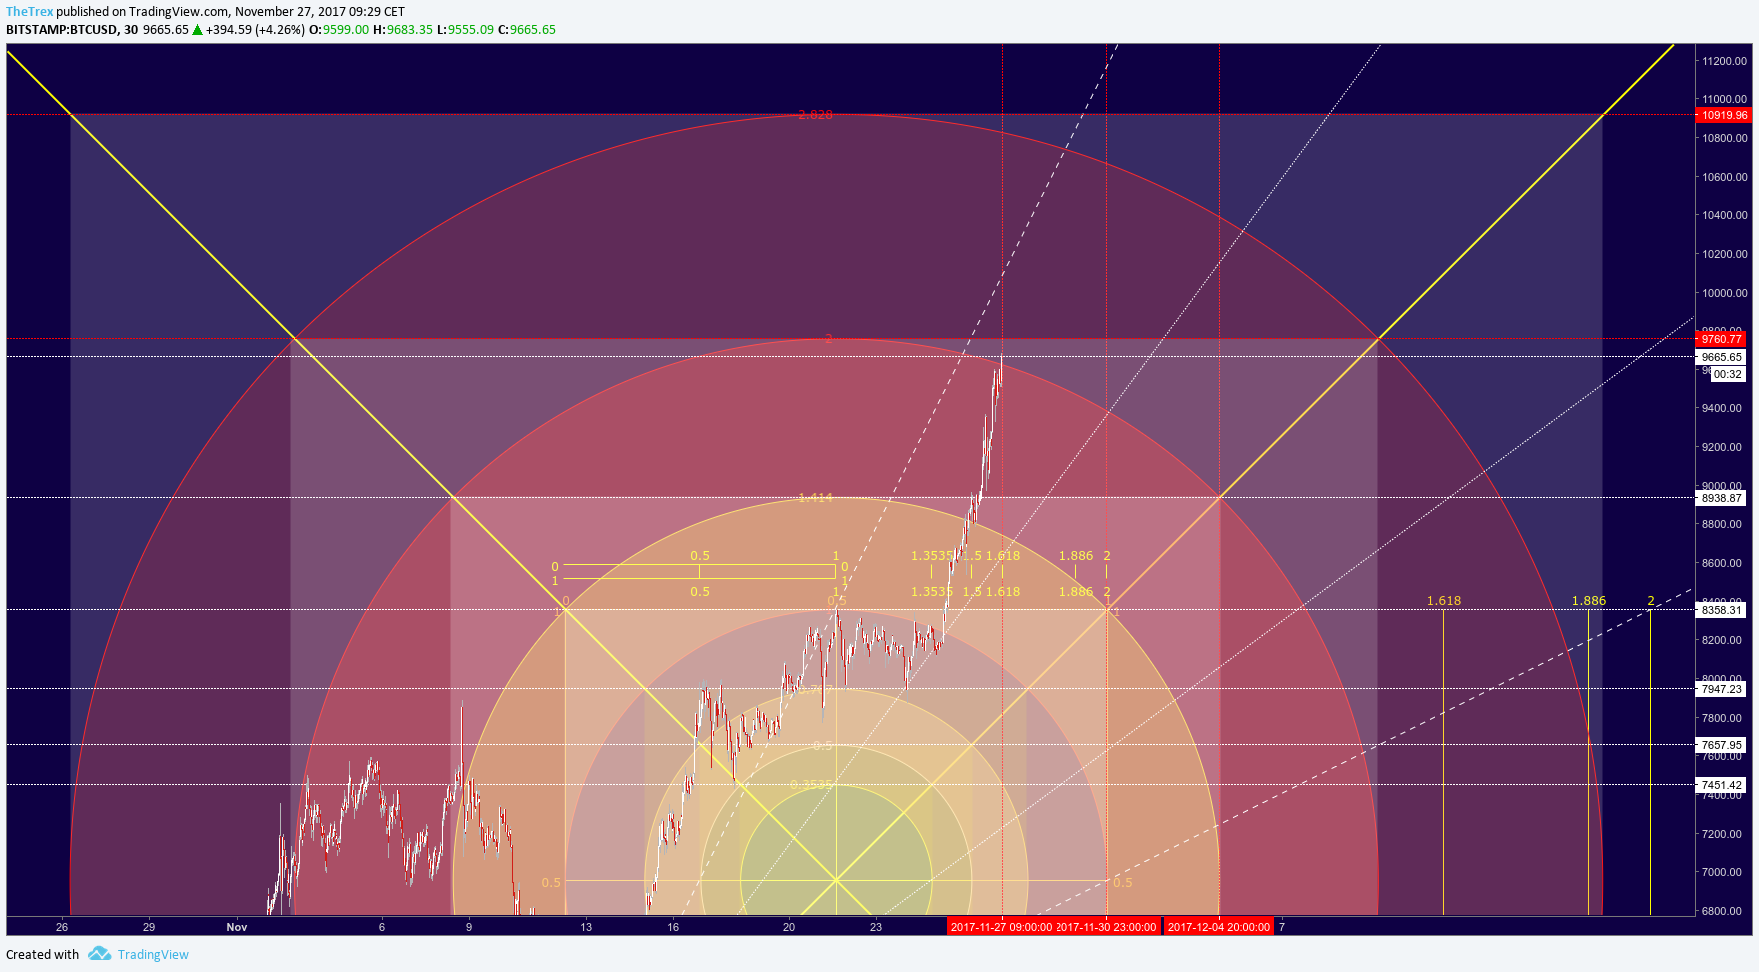Click the 7451.42 price axis label
This screenshot has height=972, width=1759.
[x=1722, y=785]
